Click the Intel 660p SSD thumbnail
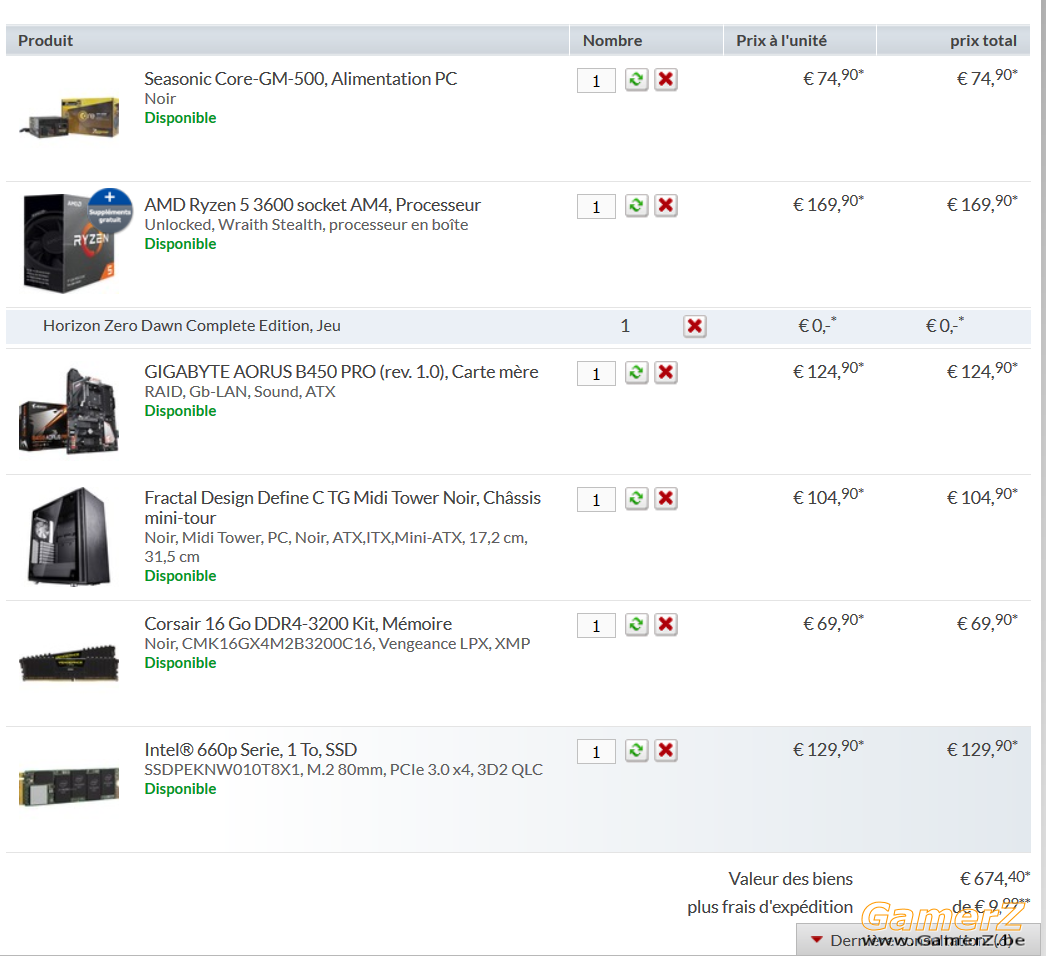This screenshot has width=1046, height=956. click(x=69, y=787)
